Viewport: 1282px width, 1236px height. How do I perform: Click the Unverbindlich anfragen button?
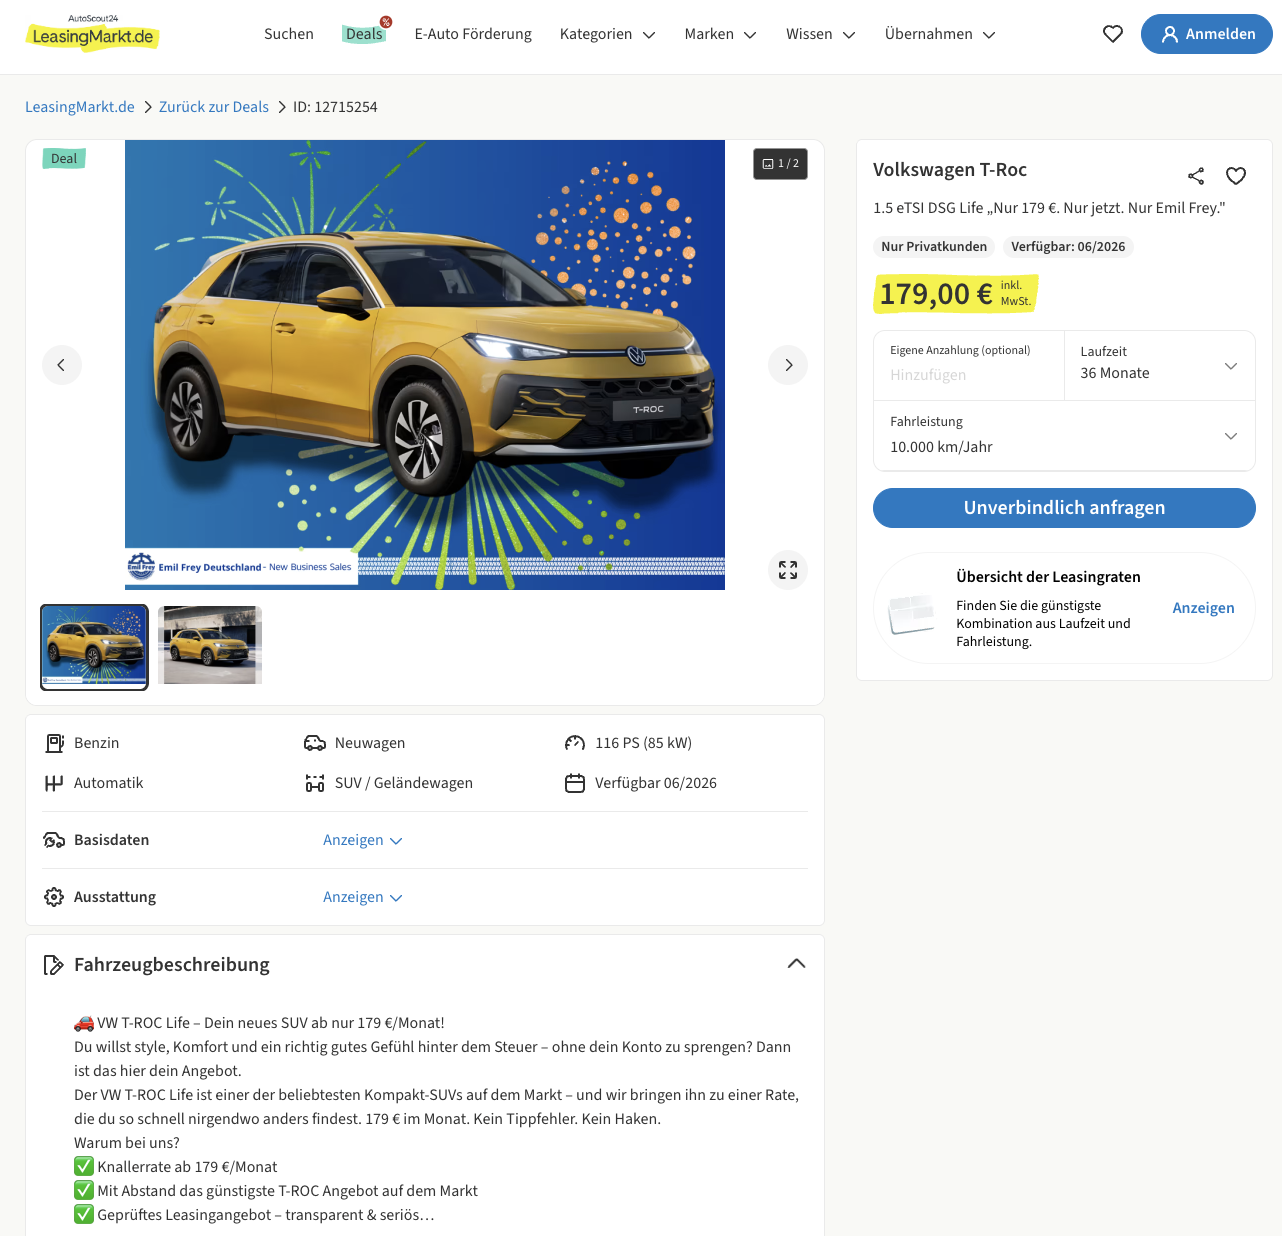pos(1064,508)
